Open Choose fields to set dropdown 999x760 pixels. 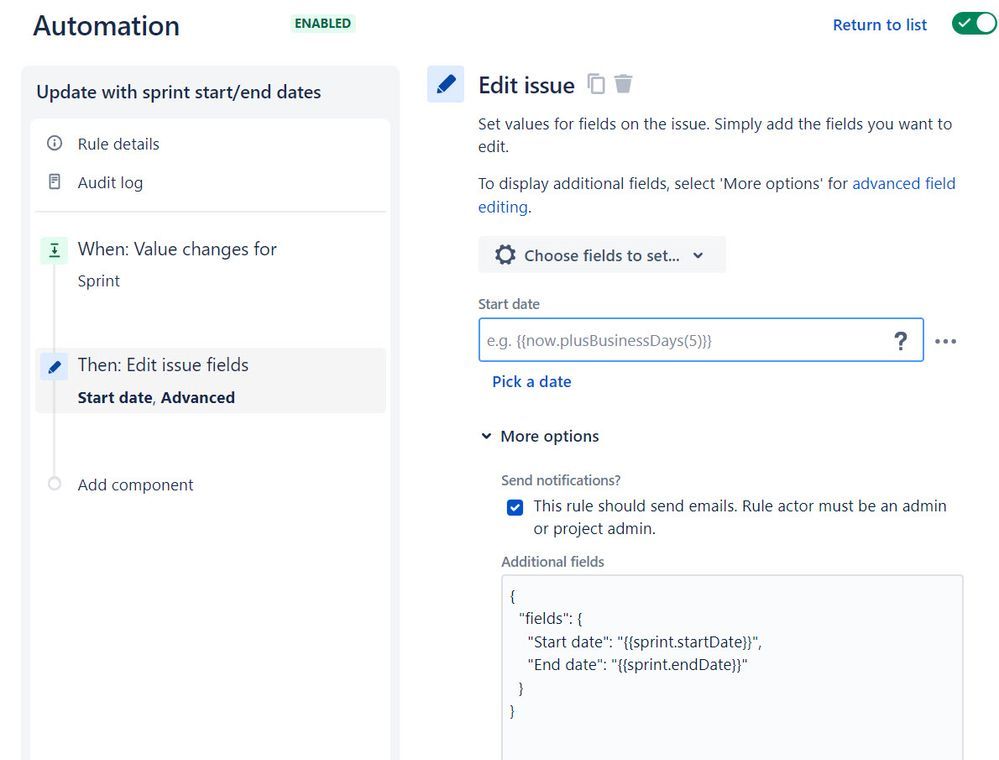[601, 255]
